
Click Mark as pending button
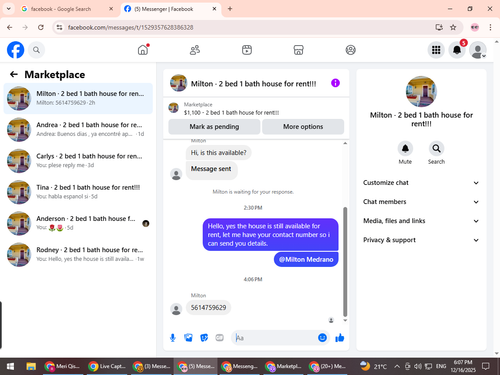214,127
